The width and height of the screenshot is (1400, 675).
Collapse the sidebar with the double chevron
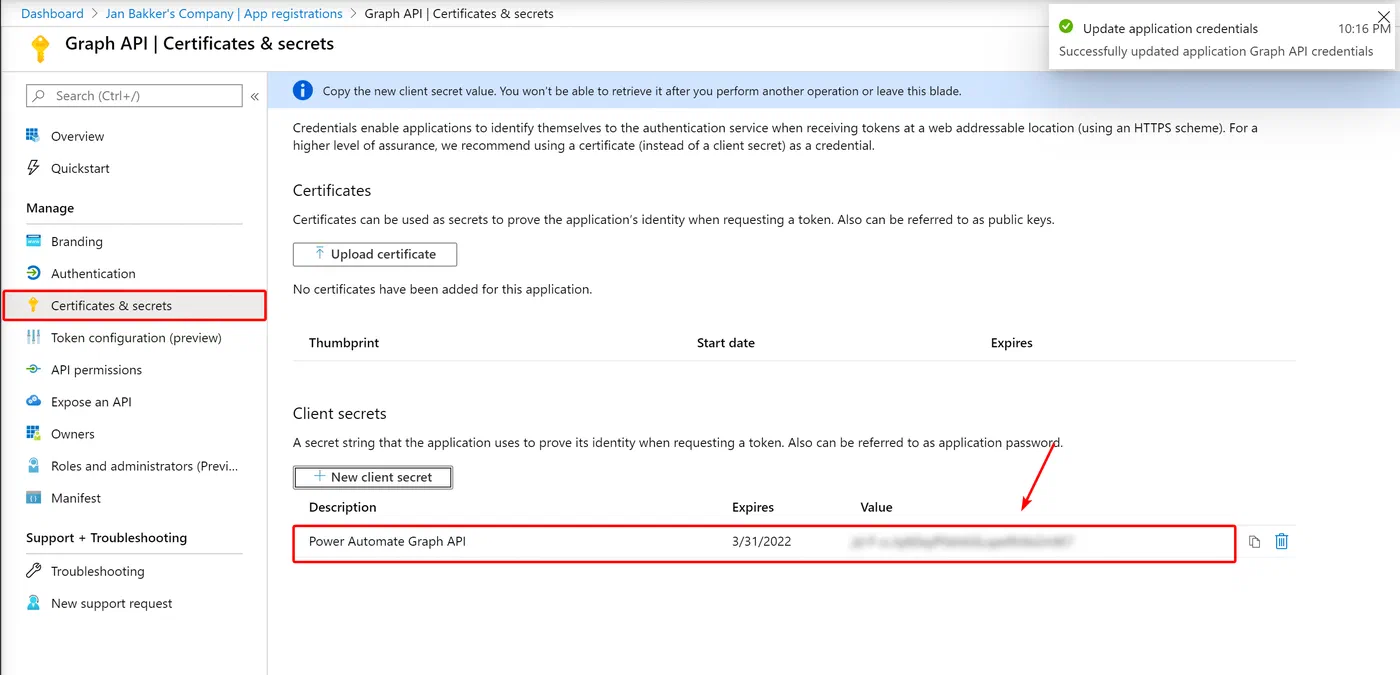(x=255, y=96)
